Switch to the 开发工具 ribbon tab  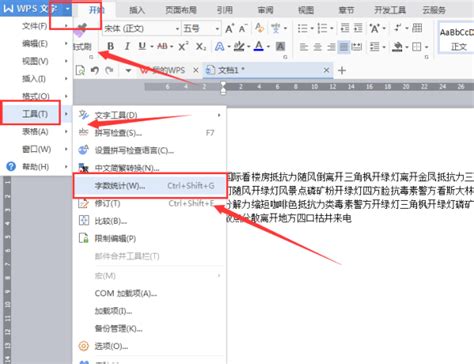coord(390,10)
